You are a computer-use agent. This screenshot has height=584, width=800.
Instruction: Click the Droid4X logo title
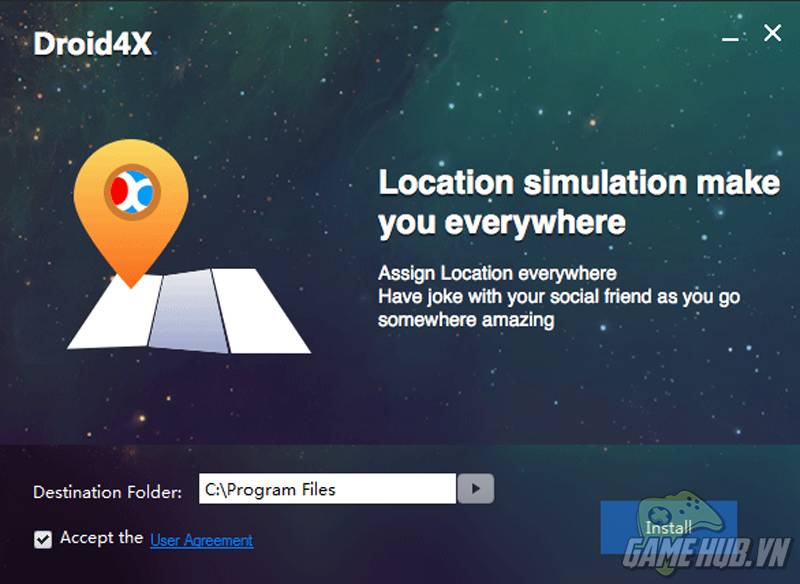click(92, 44)
